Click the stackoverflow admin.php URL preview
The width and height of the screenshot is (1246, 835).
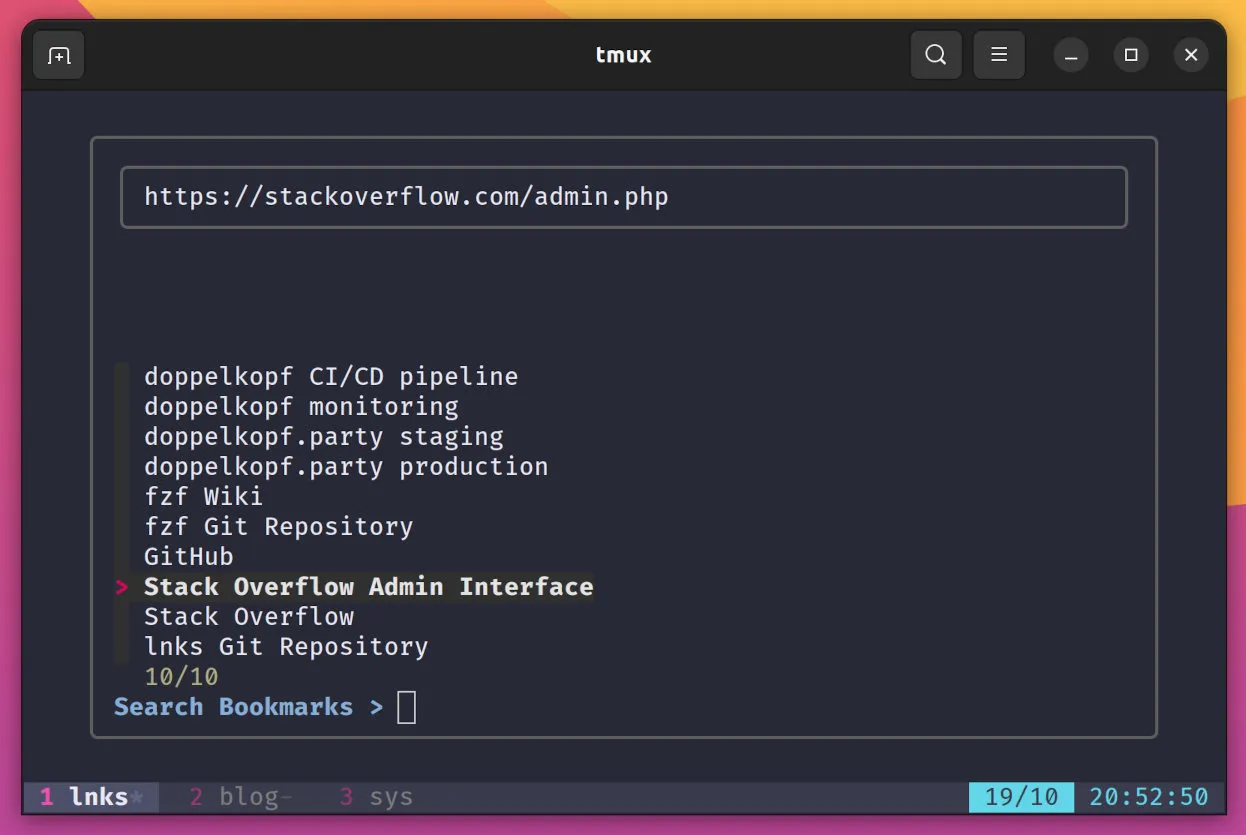406,197
